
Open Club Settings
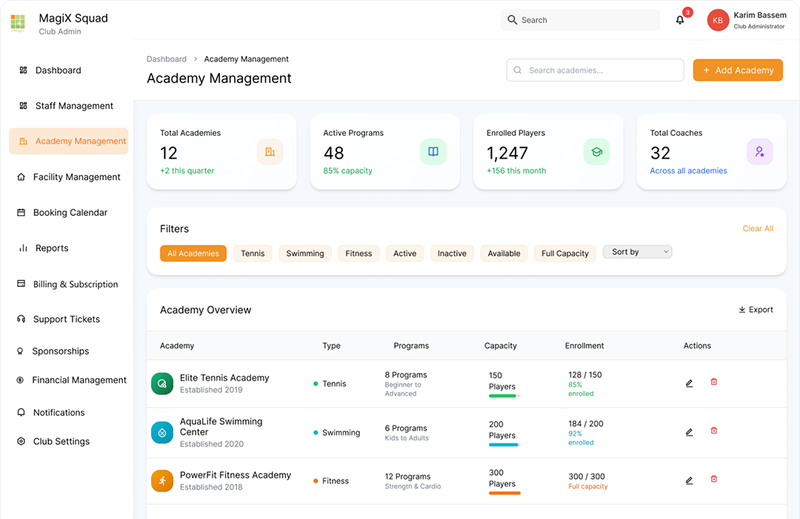point(54,441)
